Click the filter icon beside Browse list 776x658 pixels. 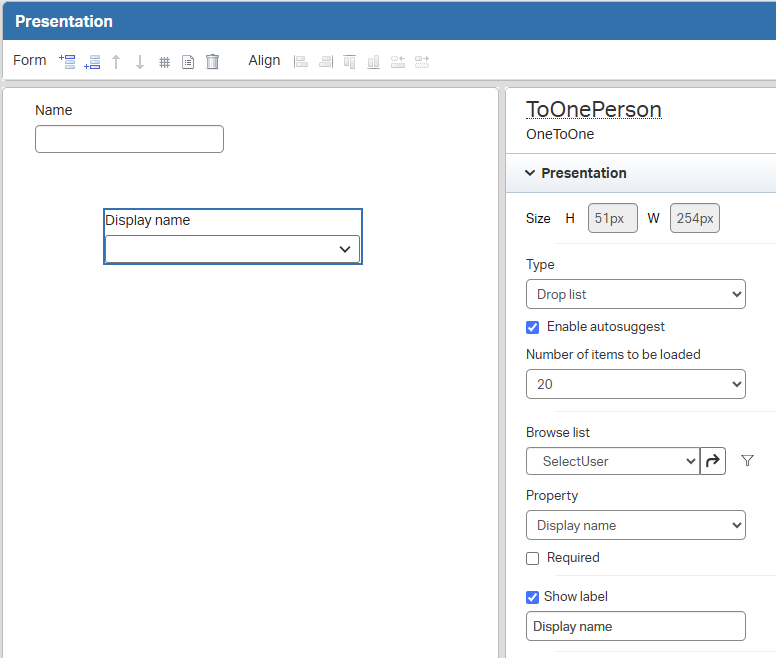tap(747, 461)
